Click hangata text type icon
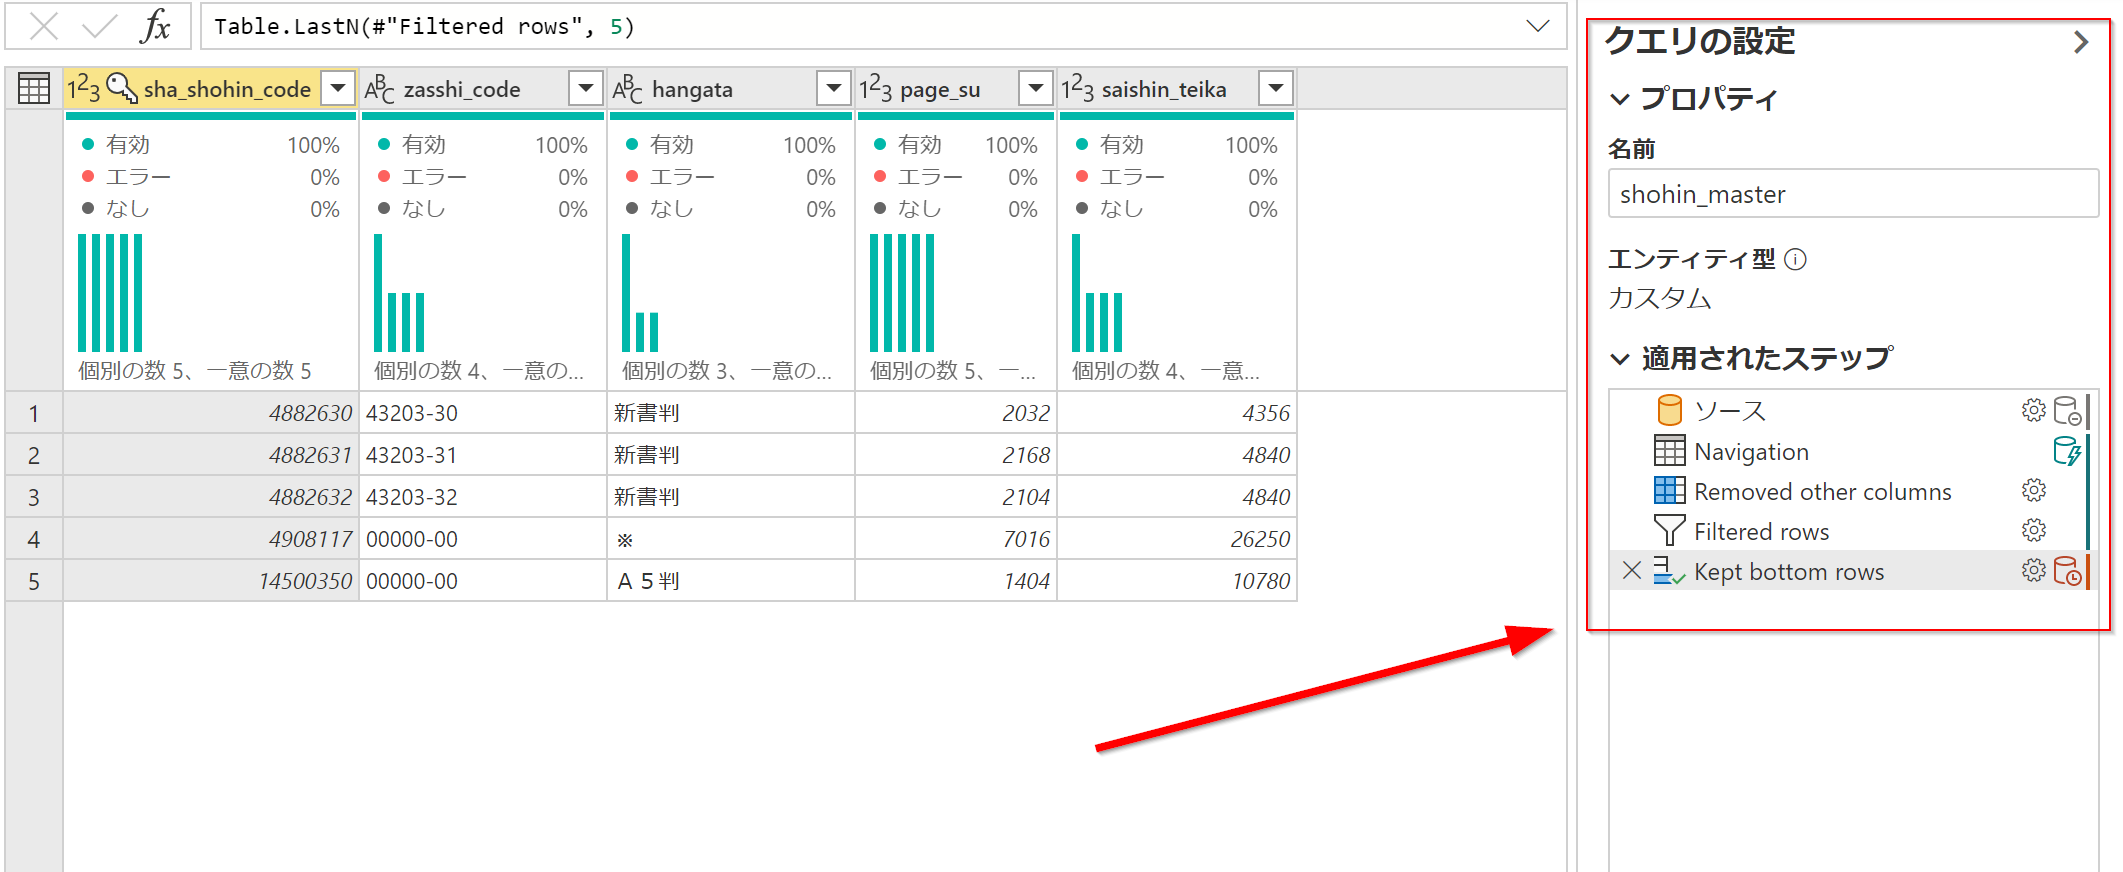Viewport: 2123px width, 872px height. pyautogui.click(x=627, y=89)
